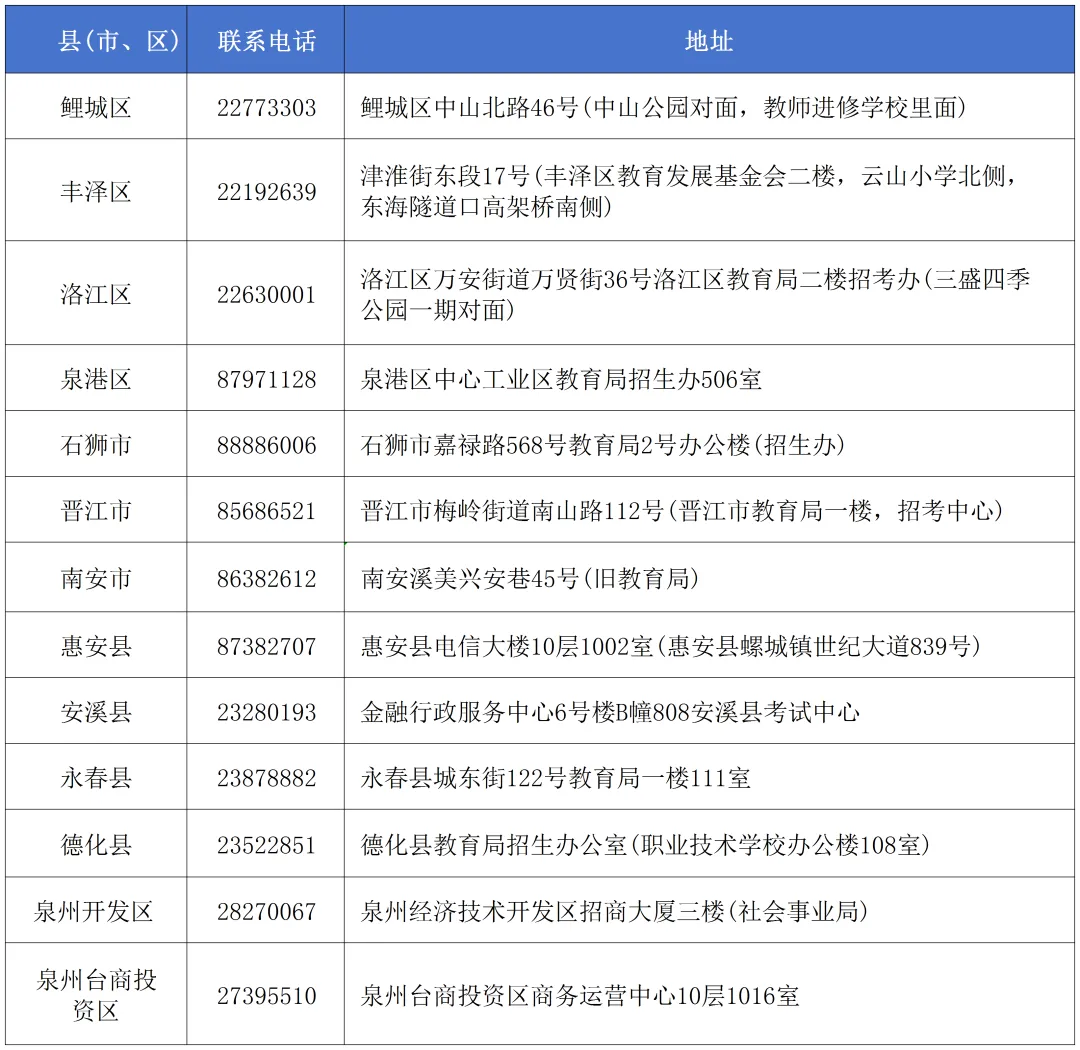Screen dimensions: 1080x1050
Task: Select the 德化县 phone number 23522851
Action: 265,843
